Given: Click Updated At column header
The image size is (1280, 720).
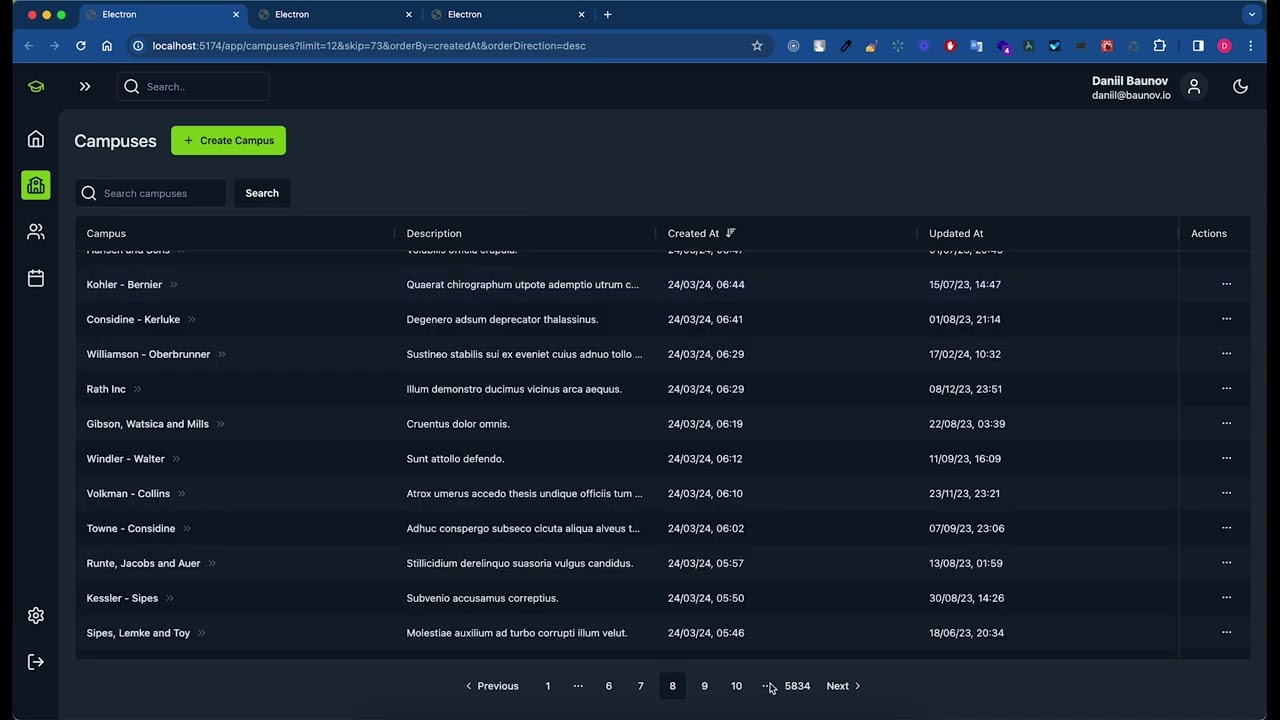Looking at the screenshot, I should [956, 233].
